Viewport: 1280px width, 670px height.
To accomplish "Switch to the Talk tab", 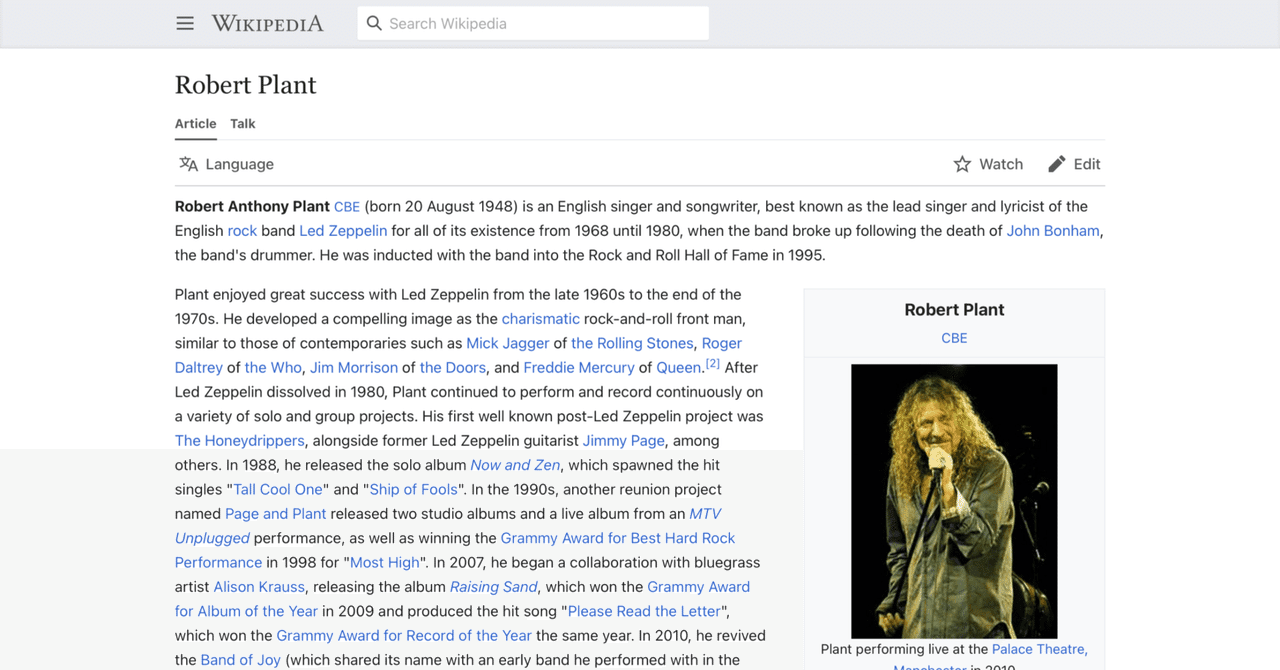I will point(242,123).
